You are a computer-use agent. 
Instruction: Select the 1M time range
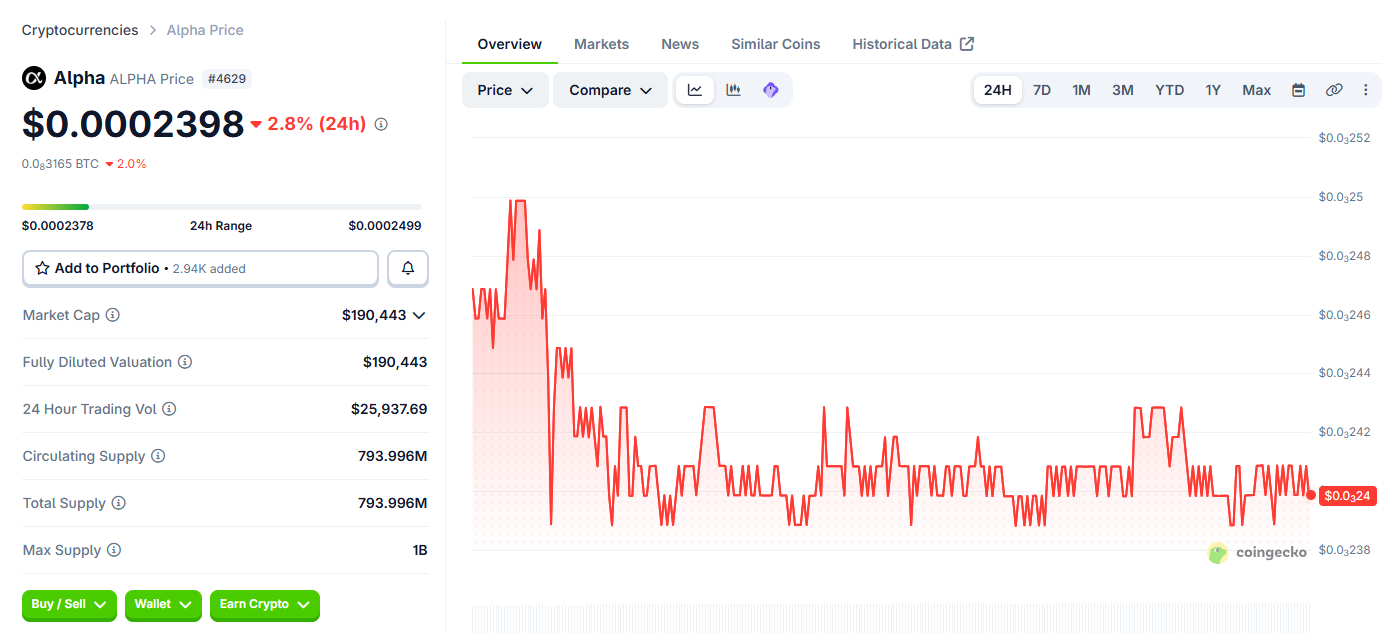[1081, 90]
